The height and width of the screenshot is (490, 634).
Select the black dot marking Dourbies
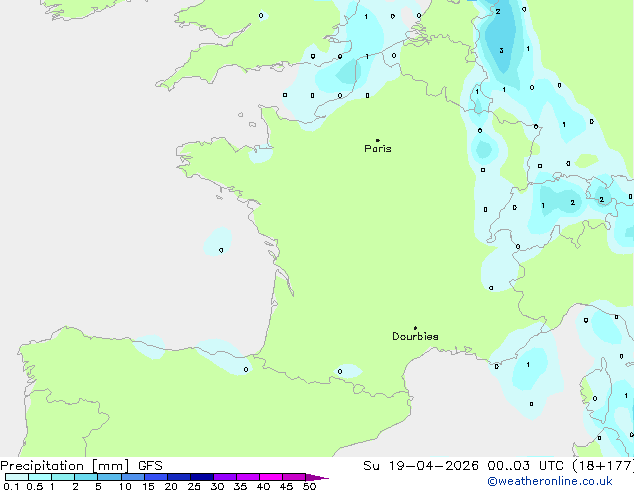(x=415, y=328)
